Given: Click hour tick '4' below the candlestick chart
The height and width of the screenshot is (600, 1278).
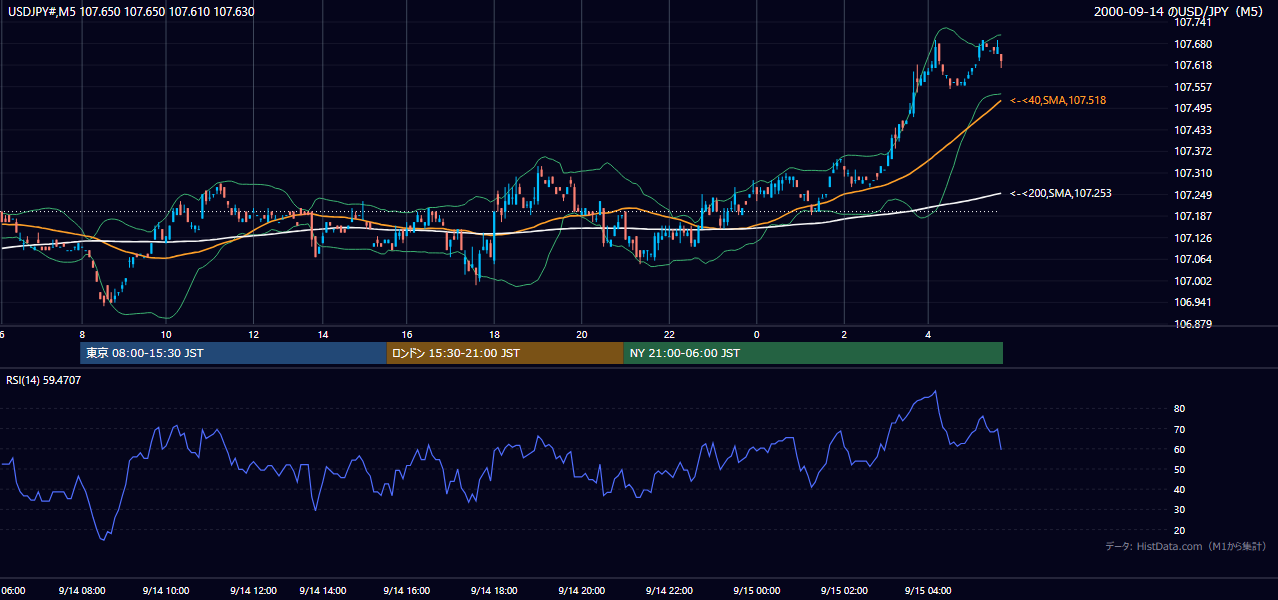Looking at the screenshot, I should (x=928, y=334).
